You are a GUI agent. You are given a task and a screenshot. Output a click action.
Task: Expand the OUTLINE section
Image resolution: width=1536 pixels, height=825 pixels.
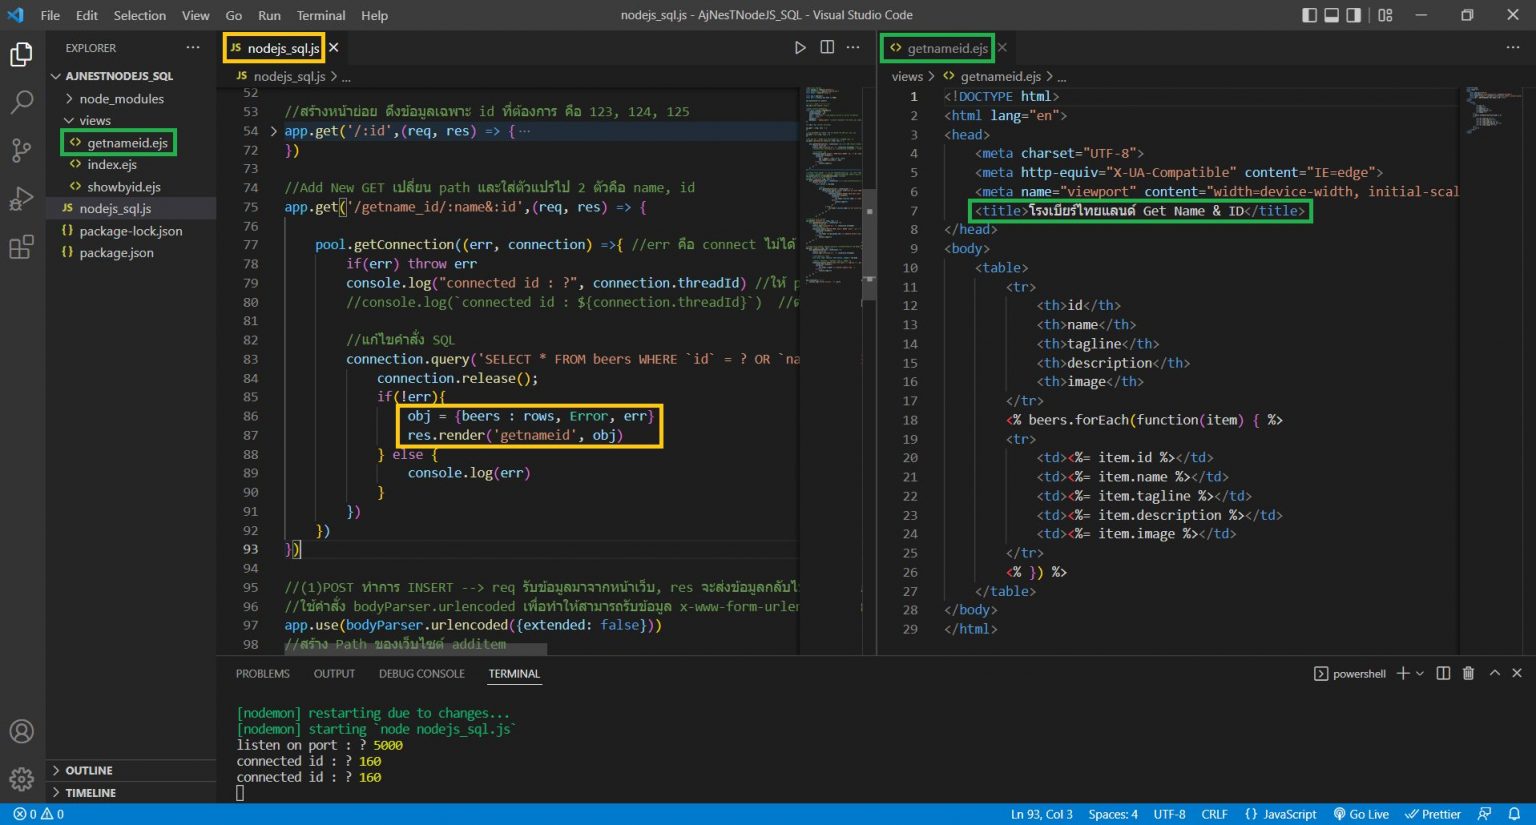pos(88,770)
